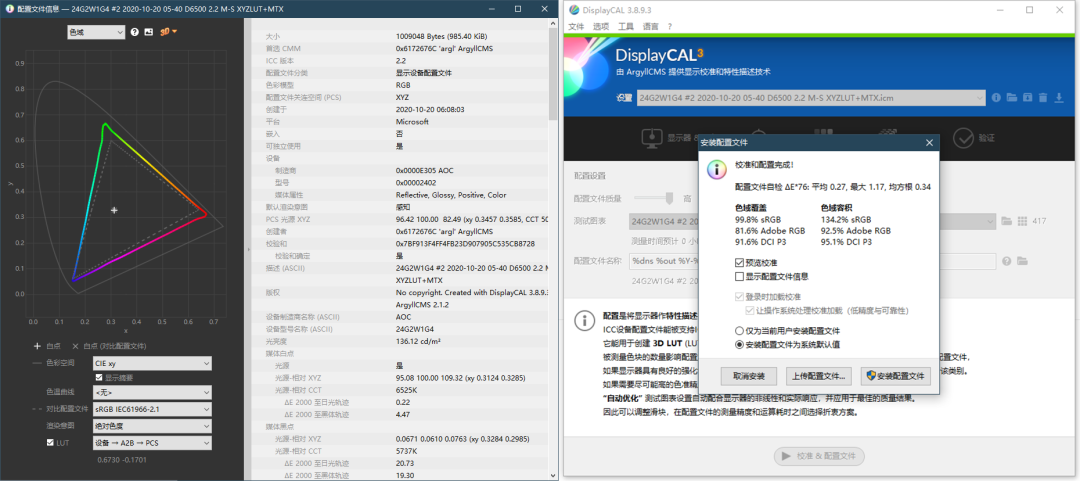This screenshot has width=1080, height=481.
Task: Click the testchart grid editor icon beside 417
Action: [1023, 221]
